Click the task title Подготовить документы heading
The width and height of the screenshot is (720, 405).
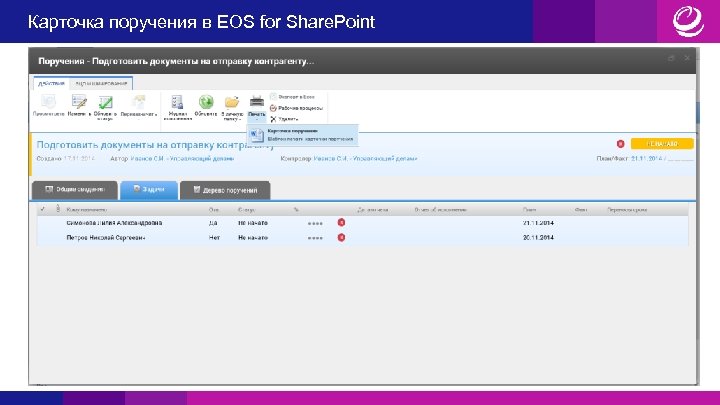[155, 145]
